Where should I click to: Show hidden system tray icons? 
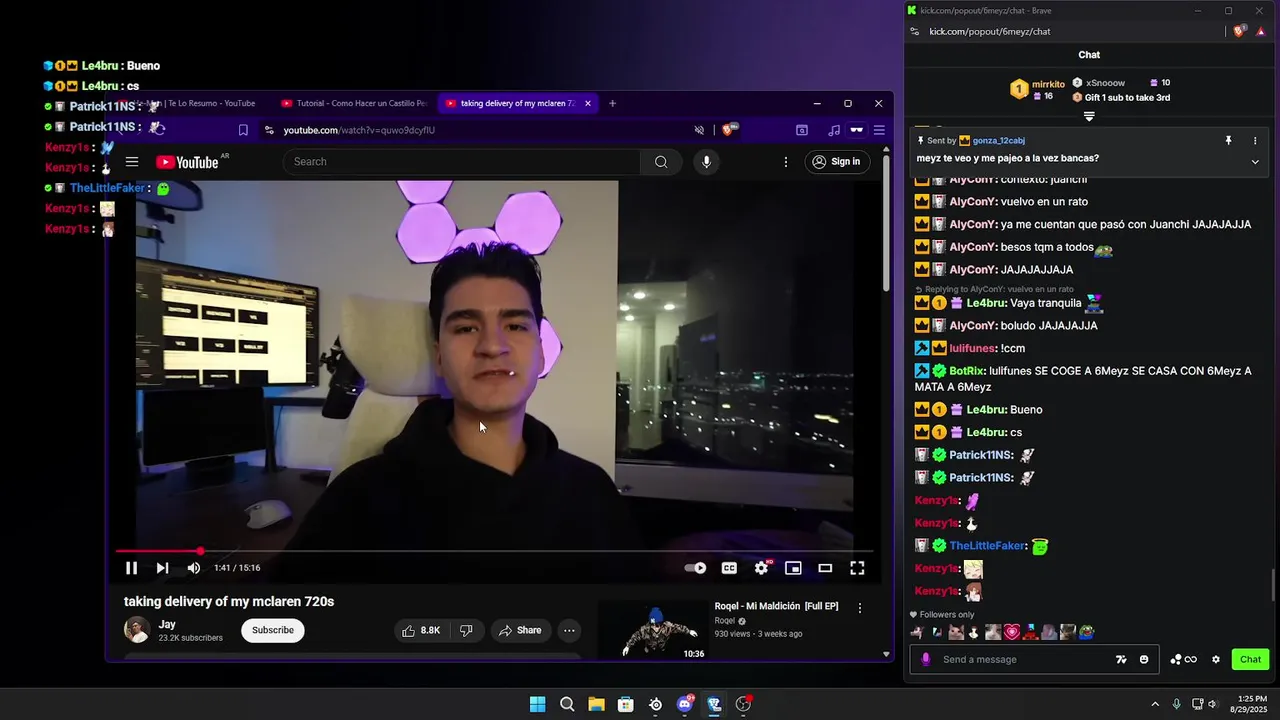[1155, 704]
